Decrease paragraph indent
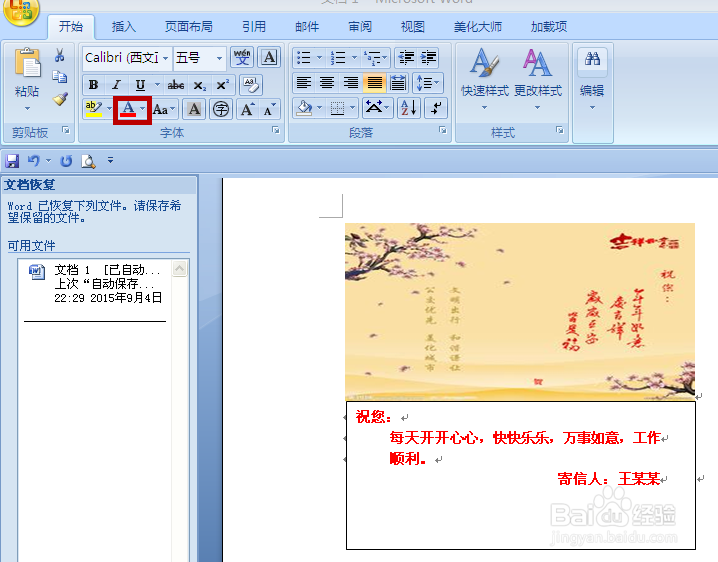 point(406,58)
